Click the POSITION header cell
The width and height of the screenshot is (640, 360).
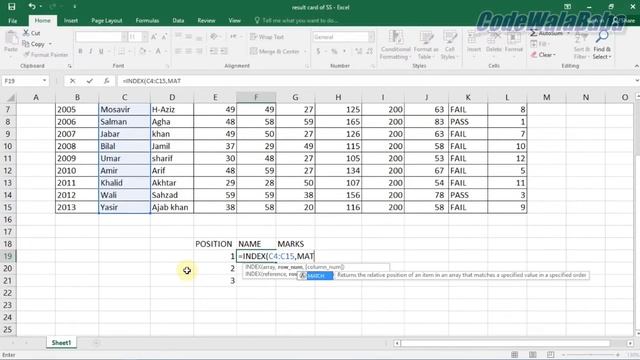[215, 244]
